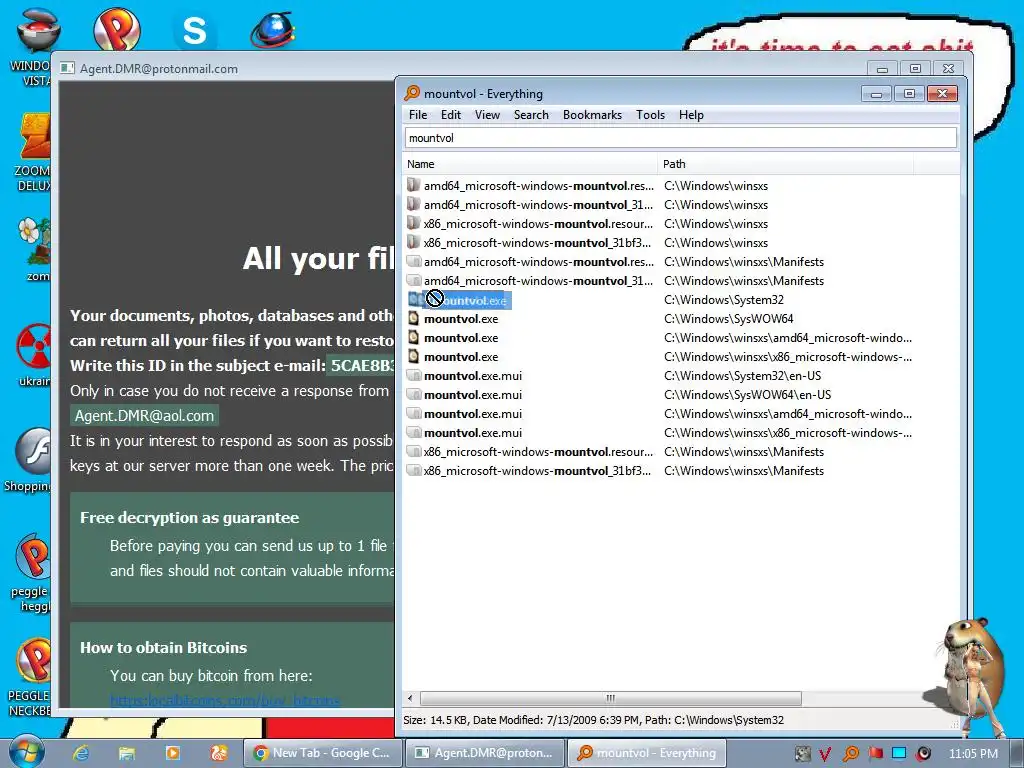The height and width of the screenshot is (768, 1024).
Task: Maximize the Agent.DMR@protonmail.com window
Action: point(915,69)
